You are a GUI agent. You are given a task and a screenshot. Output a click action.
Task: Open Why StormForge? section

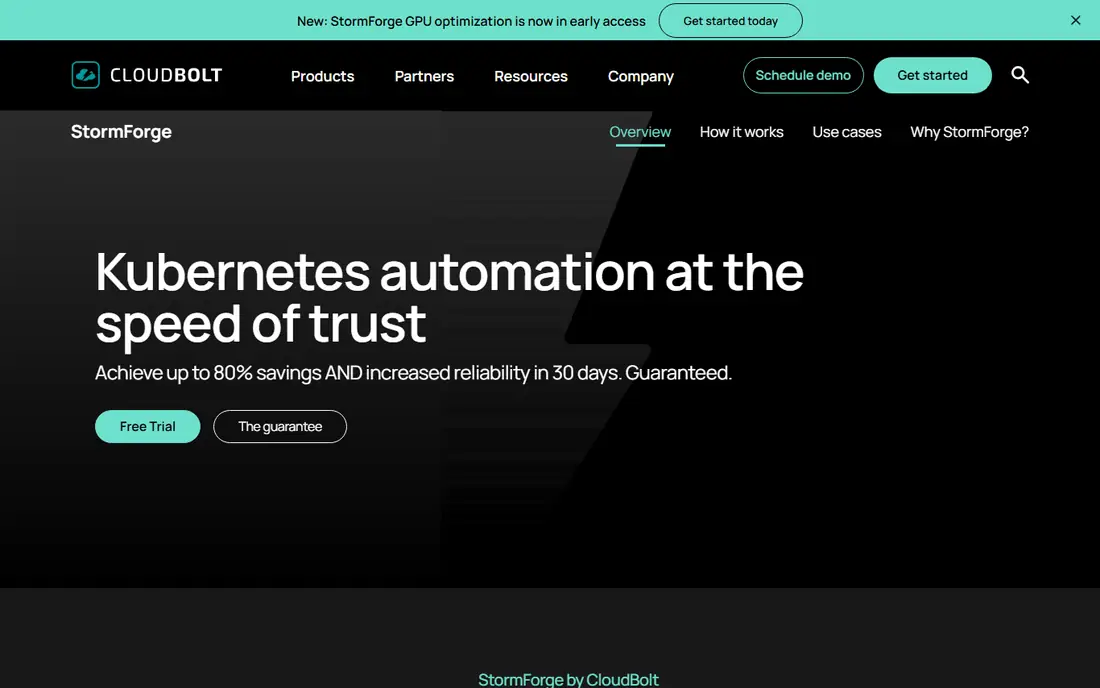point(970,132)
